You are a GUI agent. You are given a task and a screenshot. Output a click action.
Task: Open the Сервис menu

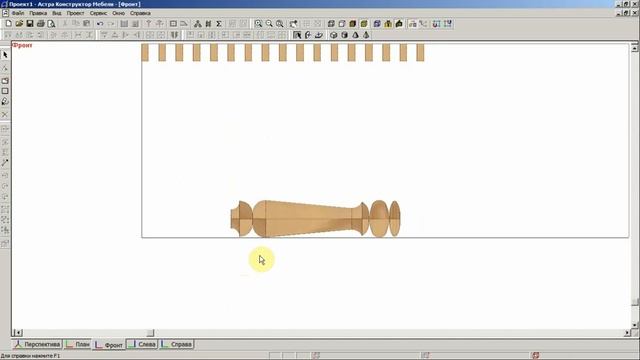click(x=98, y=13)
